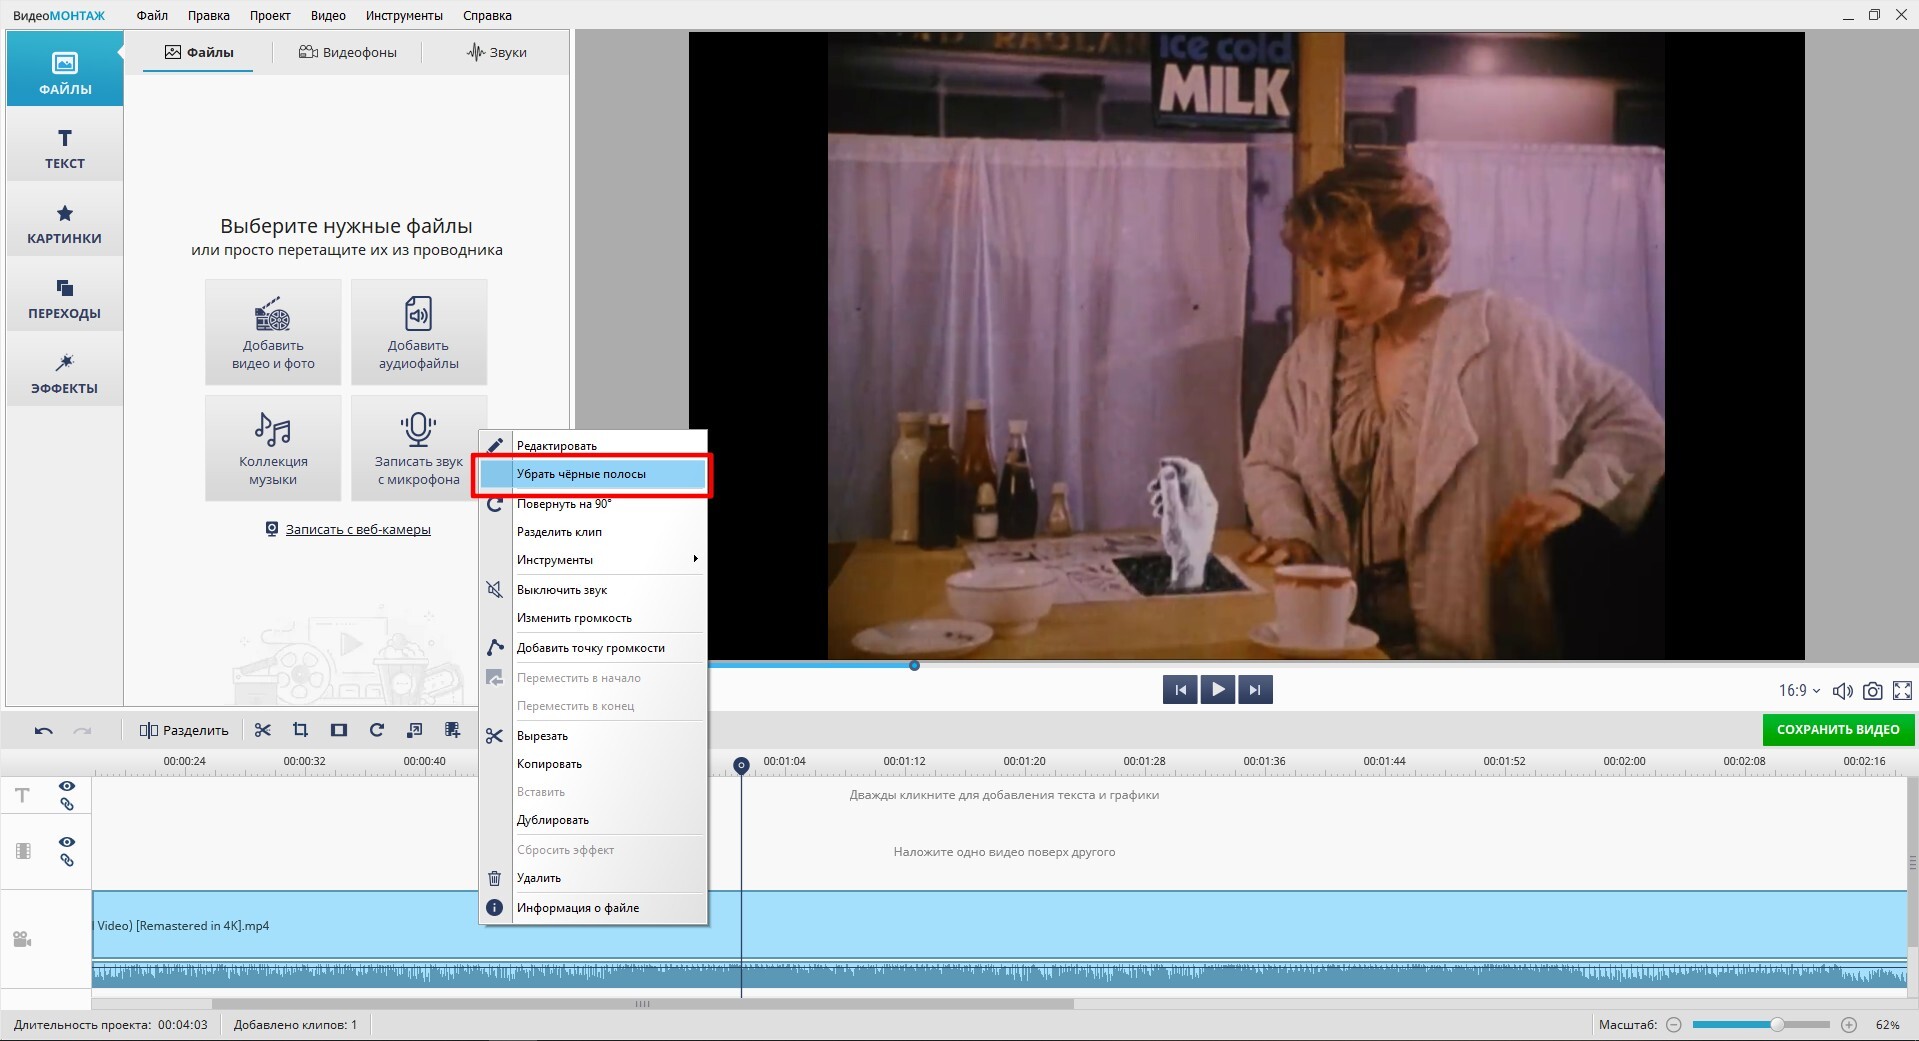Switch to the Видеофоны tab

[x=348, y=52]
